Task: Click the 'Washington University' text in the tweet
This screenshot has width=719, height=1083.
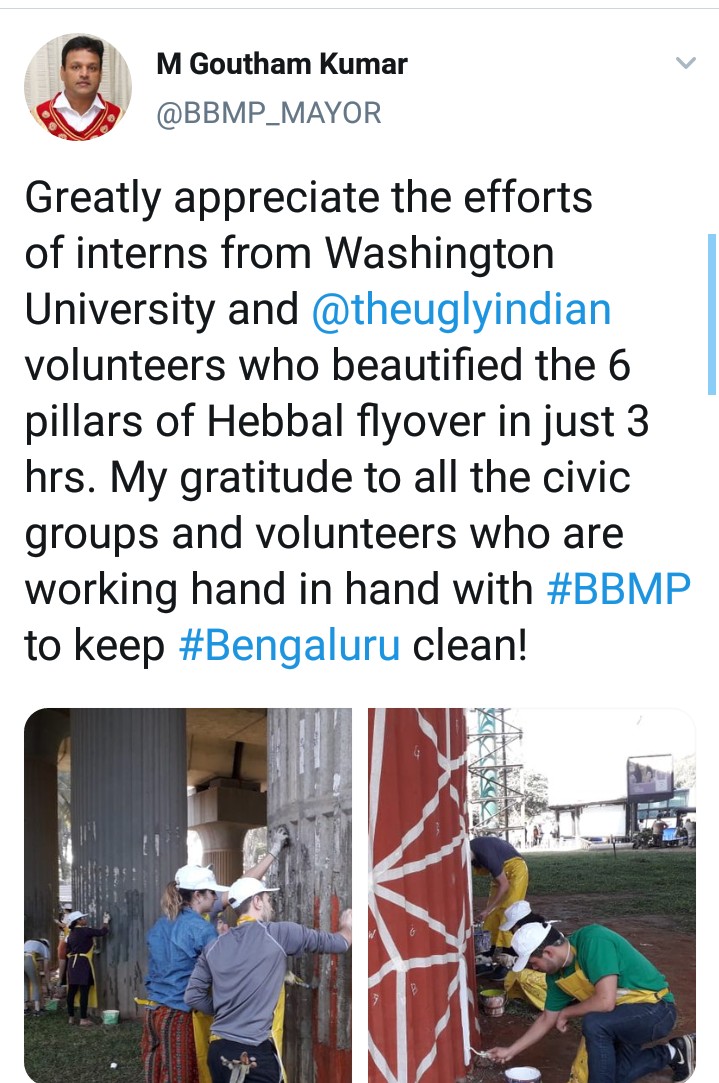Action: [289, 281]
